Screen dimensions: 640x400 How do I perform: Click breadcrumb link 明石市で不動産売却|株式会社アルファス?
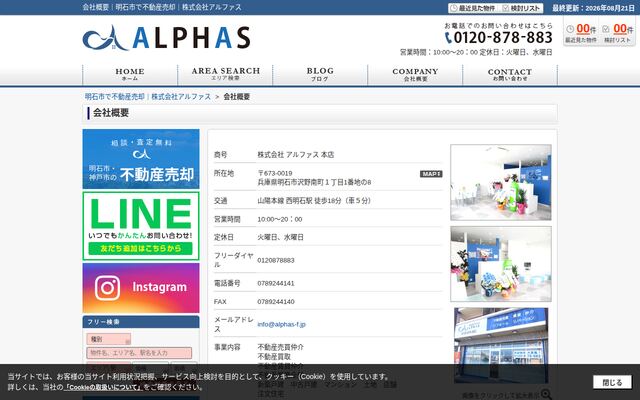coord(148,97)
